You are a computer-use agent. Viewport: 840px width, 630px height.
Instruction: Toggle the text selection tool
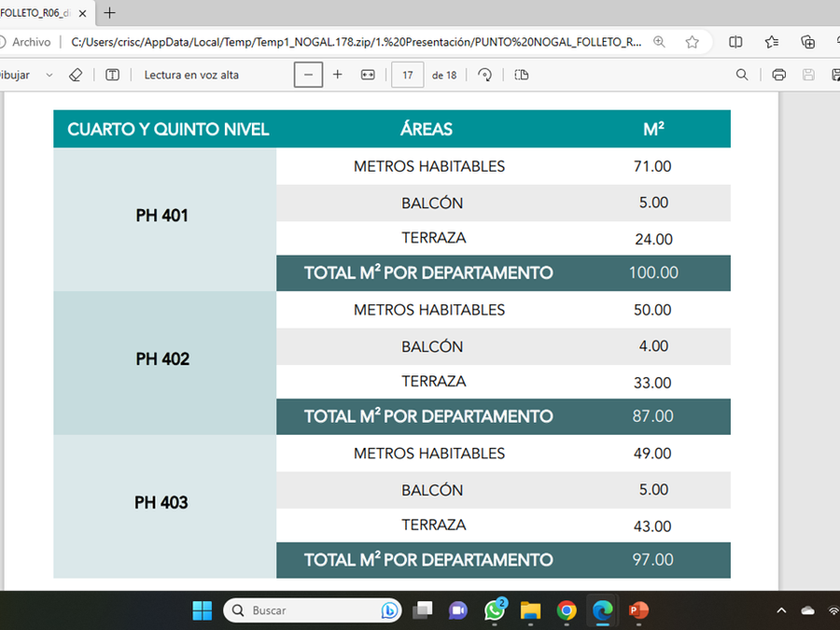[112, 75]
